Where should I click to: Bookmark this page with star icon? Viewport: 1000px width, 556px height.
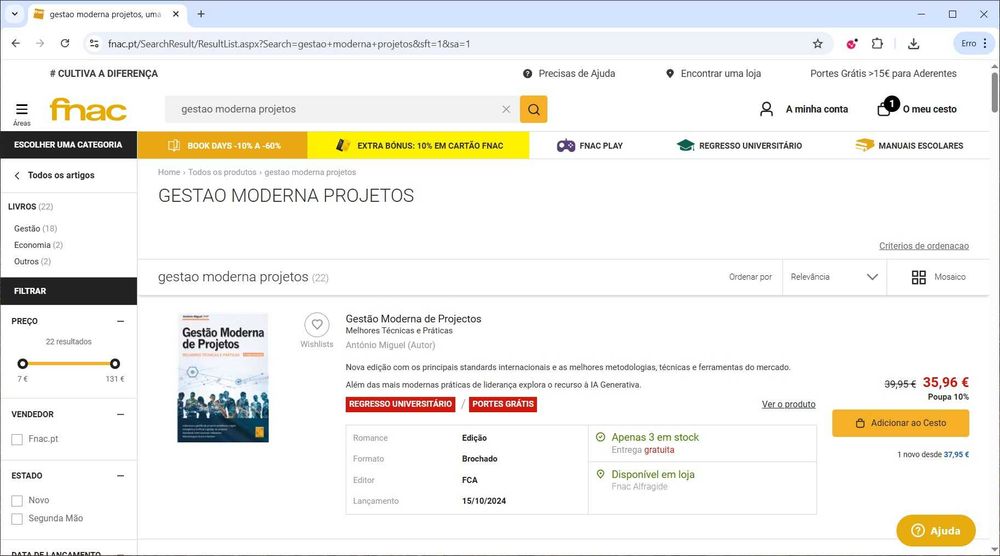point(818,43)
